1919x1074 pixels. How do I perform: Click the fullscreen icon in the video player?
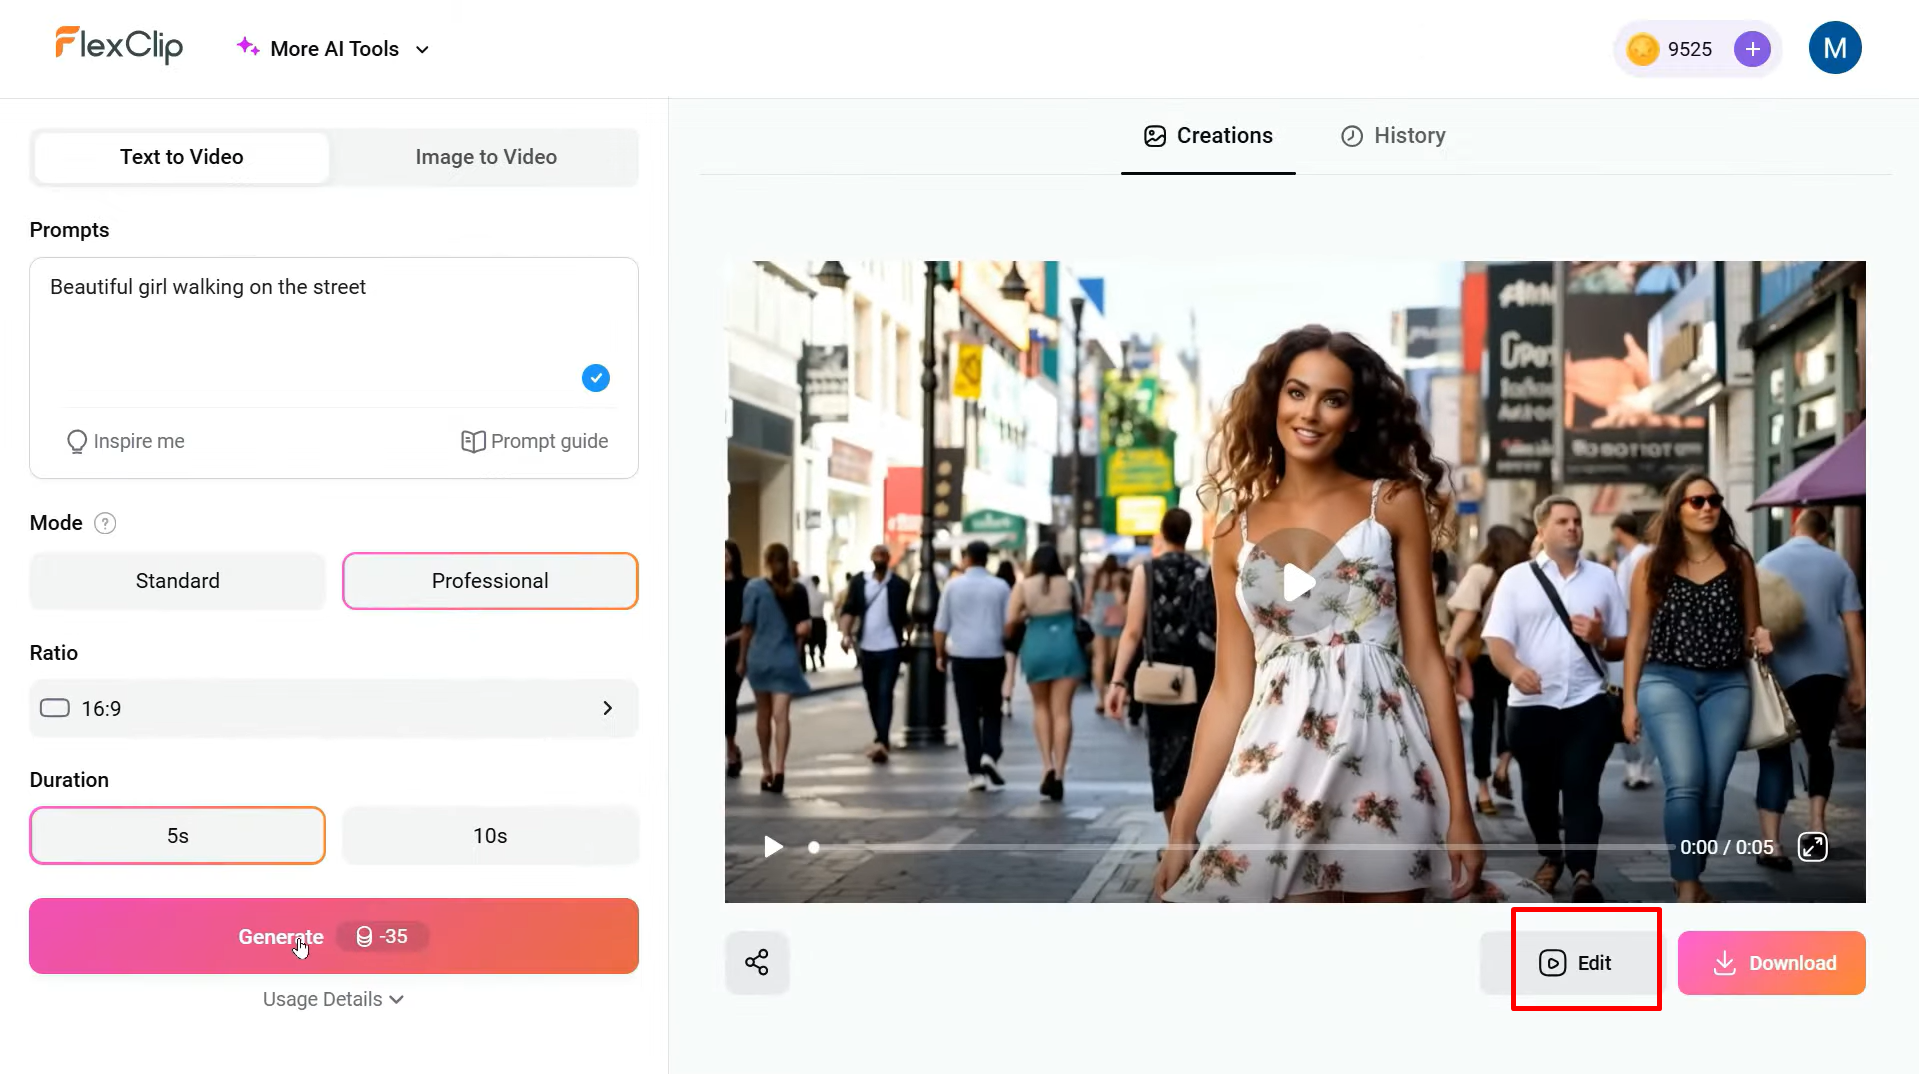[1813, 847]
